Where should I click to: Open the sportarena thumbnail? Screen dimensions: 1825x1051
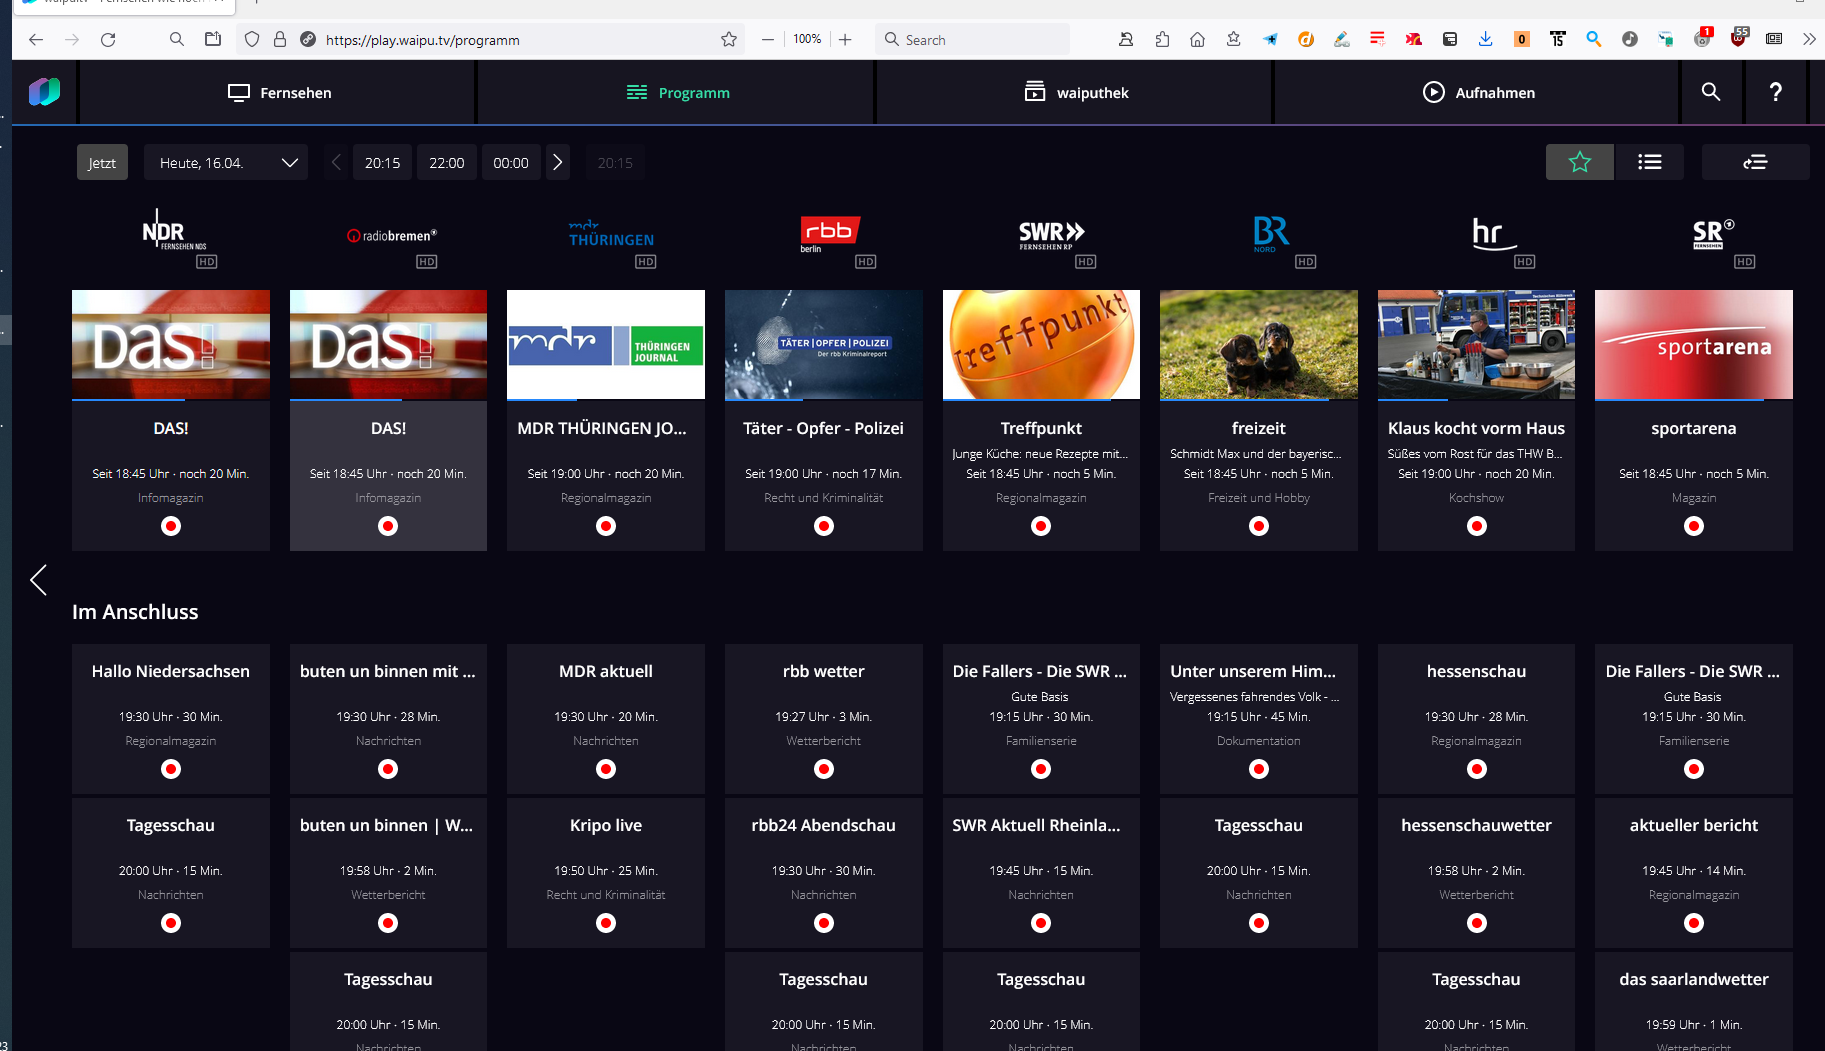tap(1694, 344)
